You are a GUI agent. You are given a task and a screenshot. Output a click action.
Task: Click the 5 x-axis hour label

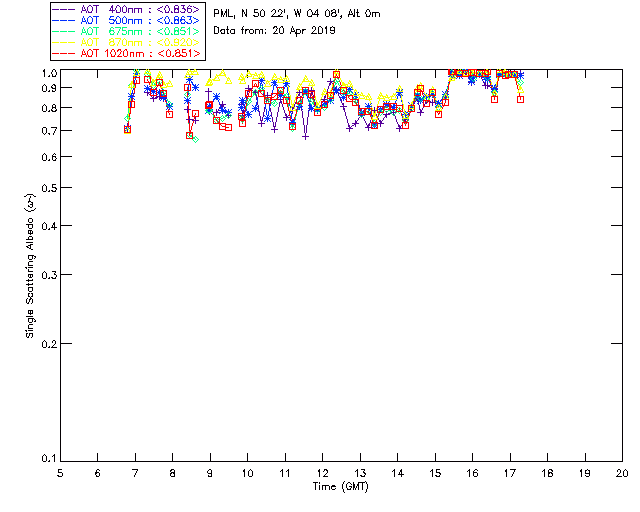60,473
